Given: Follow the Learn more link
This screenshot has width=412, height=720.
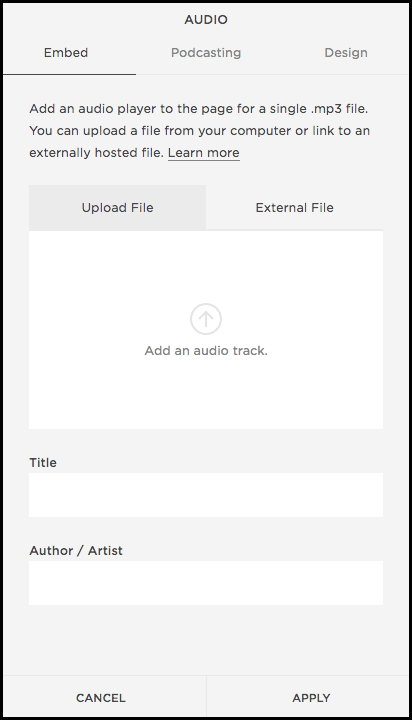Looking at the screenshot, I should (x=203, y=153).
